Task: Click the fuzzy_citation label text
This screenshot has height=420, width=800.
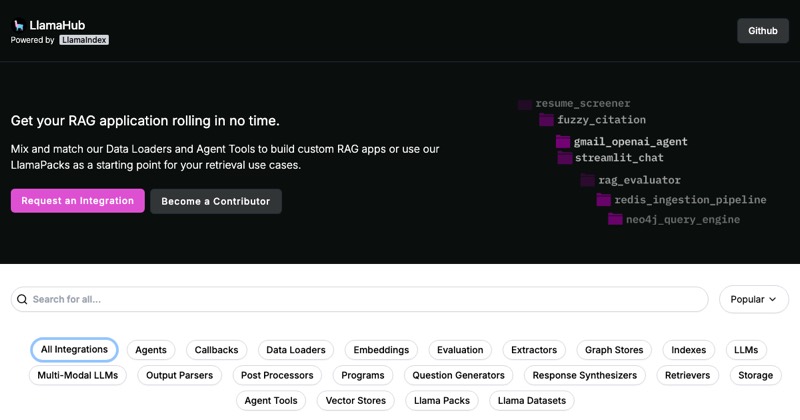Action: [602, 120]
